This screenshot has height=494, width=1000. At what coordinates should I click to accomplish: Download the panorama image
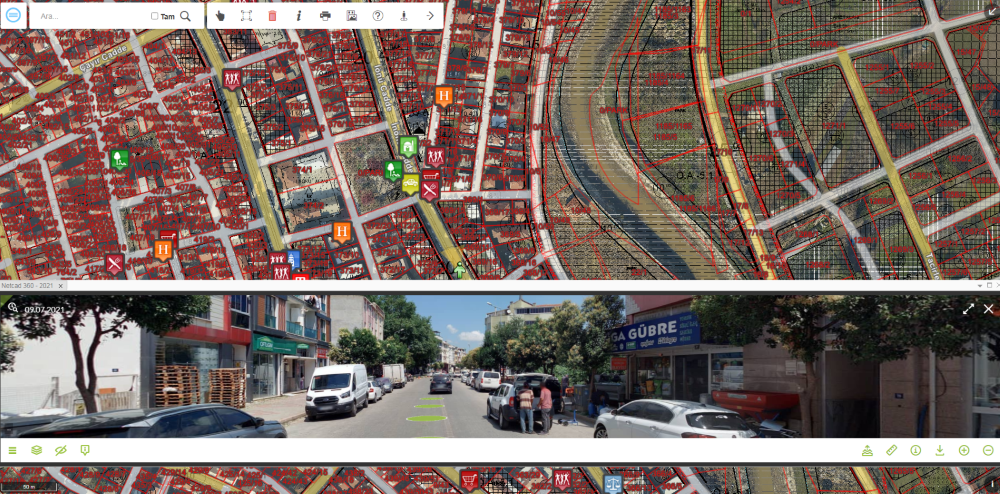tap(940, 450)
